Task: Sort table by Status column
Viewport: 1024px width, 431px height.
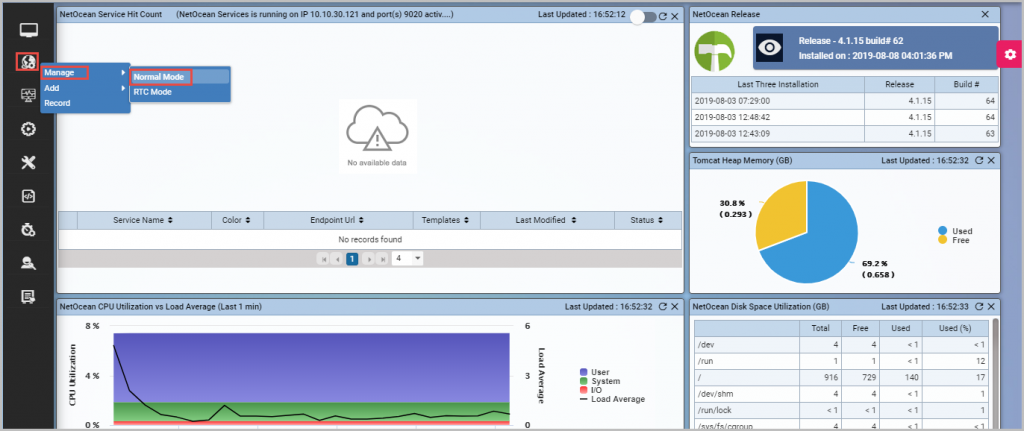Action: (647, 220)
